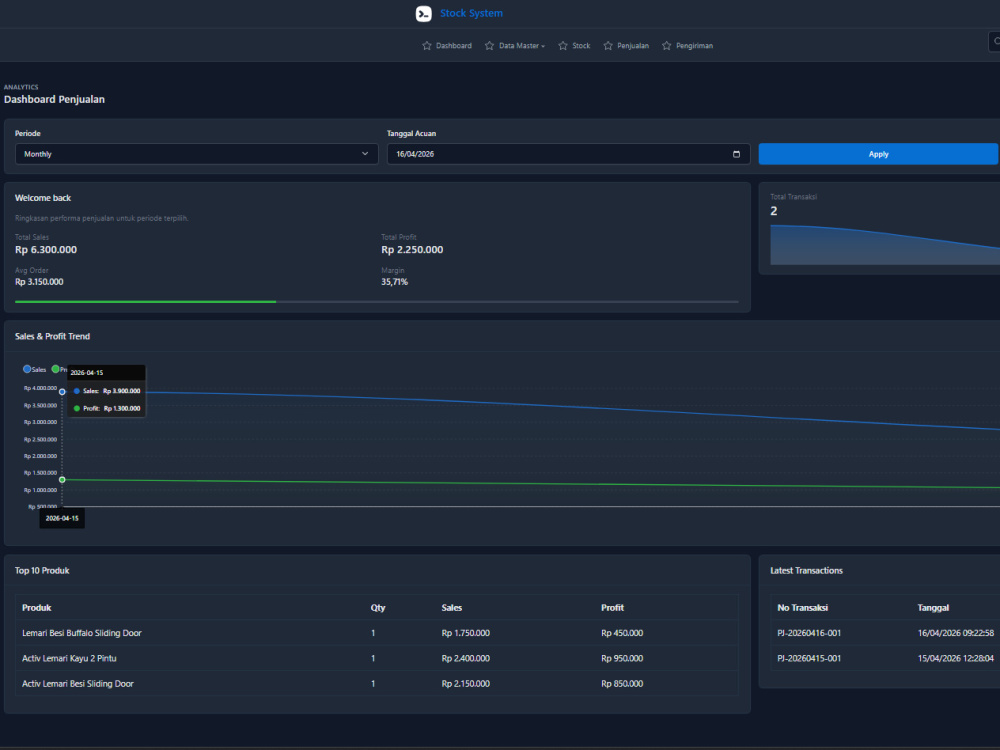Go to the Stock menu
Viewport: 1000px width, 750px height.
click(581, 46)
